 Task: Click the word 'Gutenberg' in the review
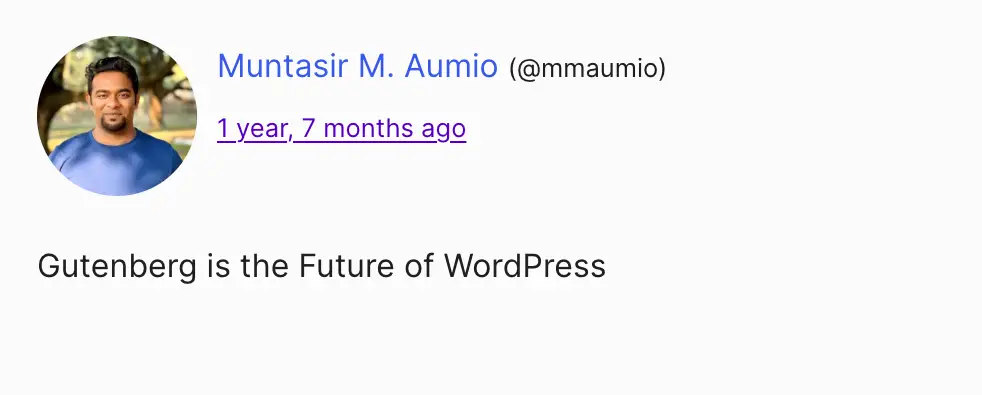[x=117, y=267]
